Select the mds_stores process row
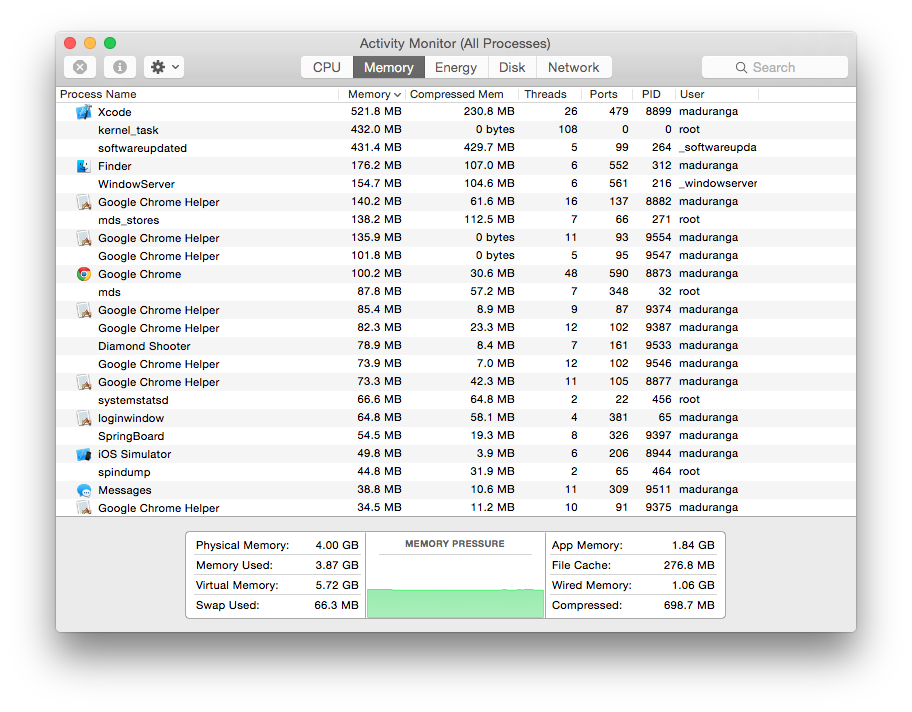912x712 pixels. [456, 220]
